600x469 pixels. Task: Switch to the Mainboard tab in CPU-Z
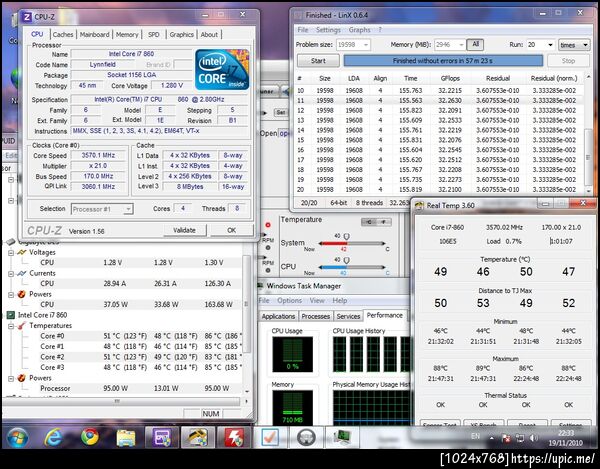(95, 34)
